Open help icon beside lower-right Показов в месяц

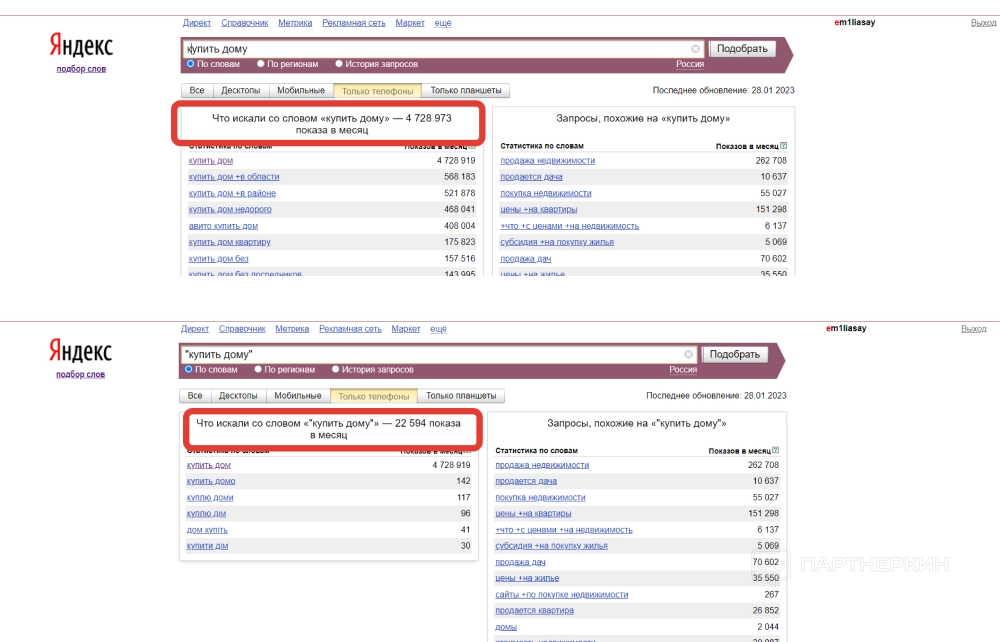[776, 451]
